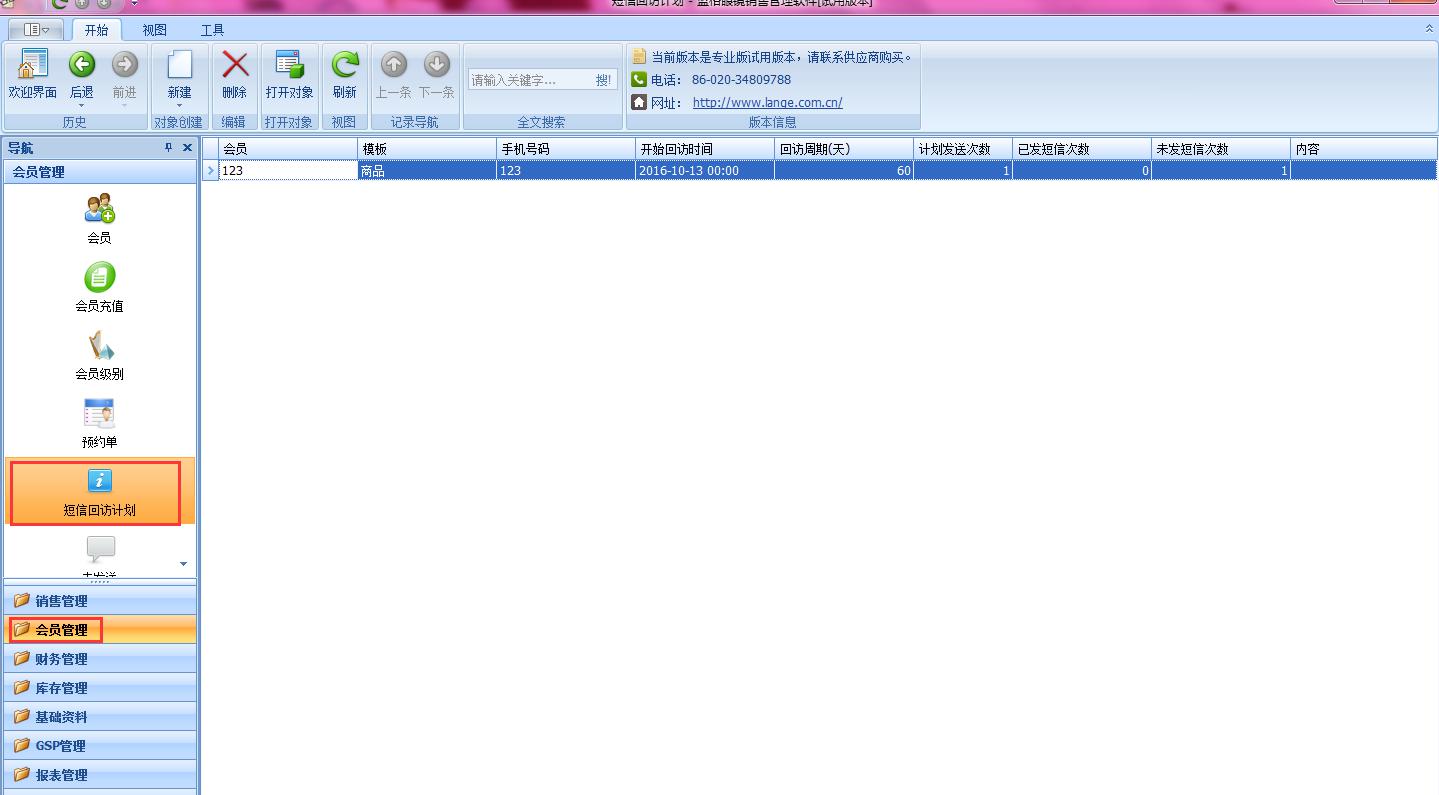Select 短信回访计划 in navigation panel
Screen dimensions: 1439x795
99,492
